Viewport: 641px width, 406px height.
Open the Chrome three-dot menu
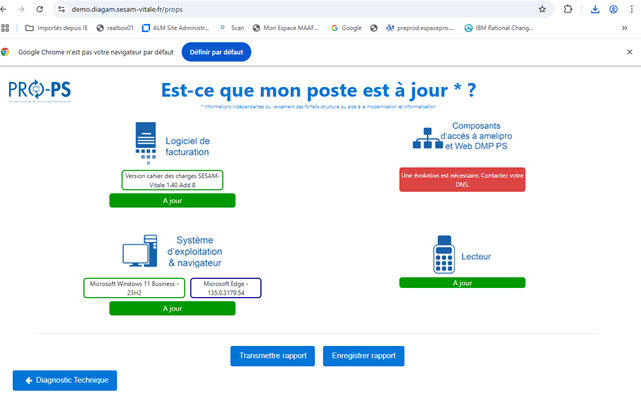click(630, 9)
